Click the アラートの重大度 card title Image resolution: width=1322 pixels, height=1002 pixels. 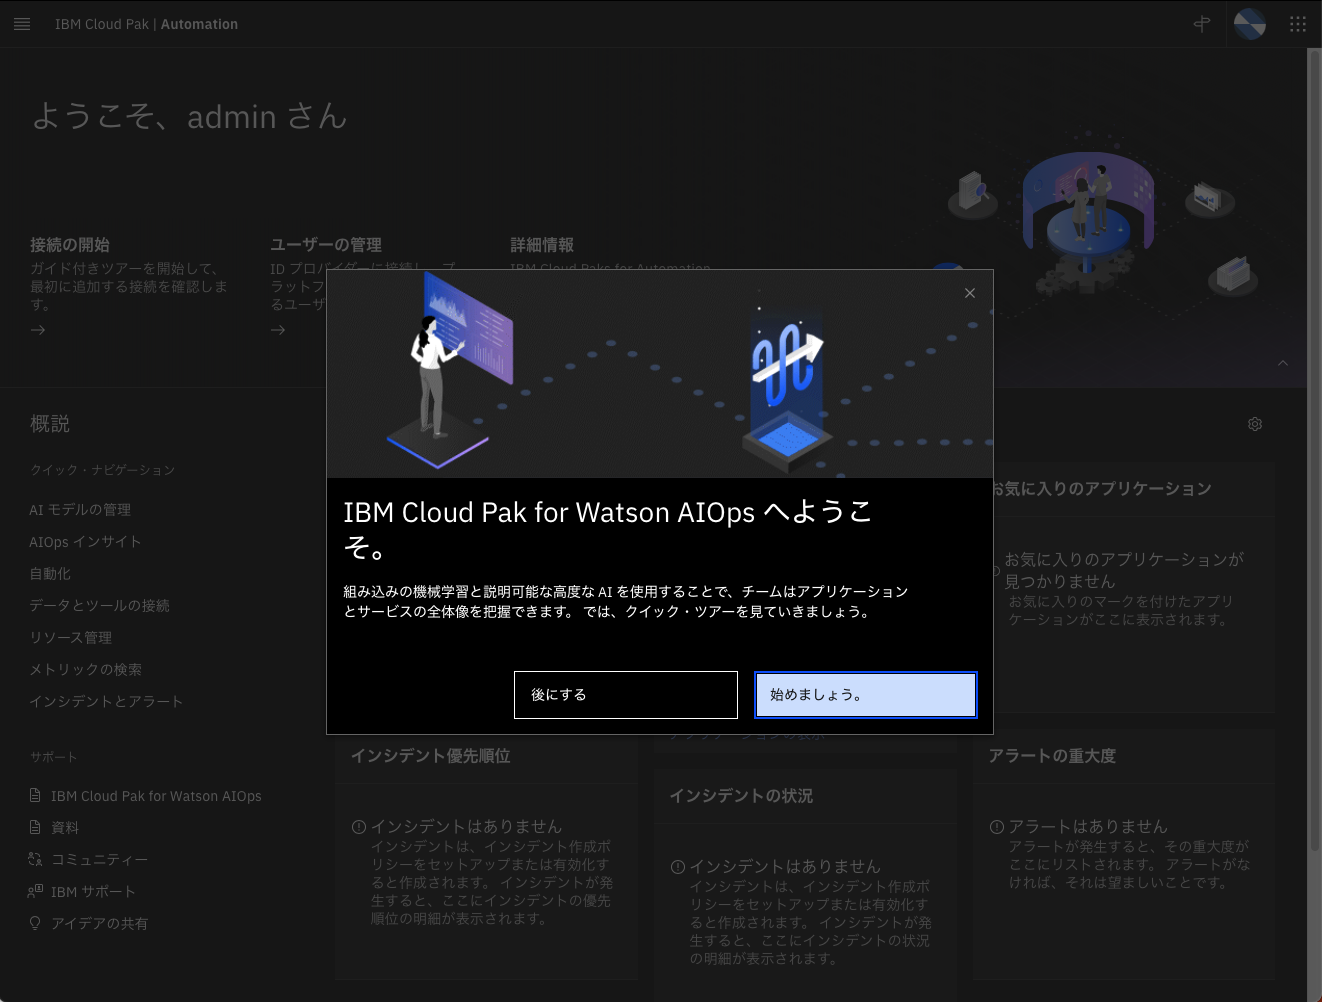coord(1052,756)
